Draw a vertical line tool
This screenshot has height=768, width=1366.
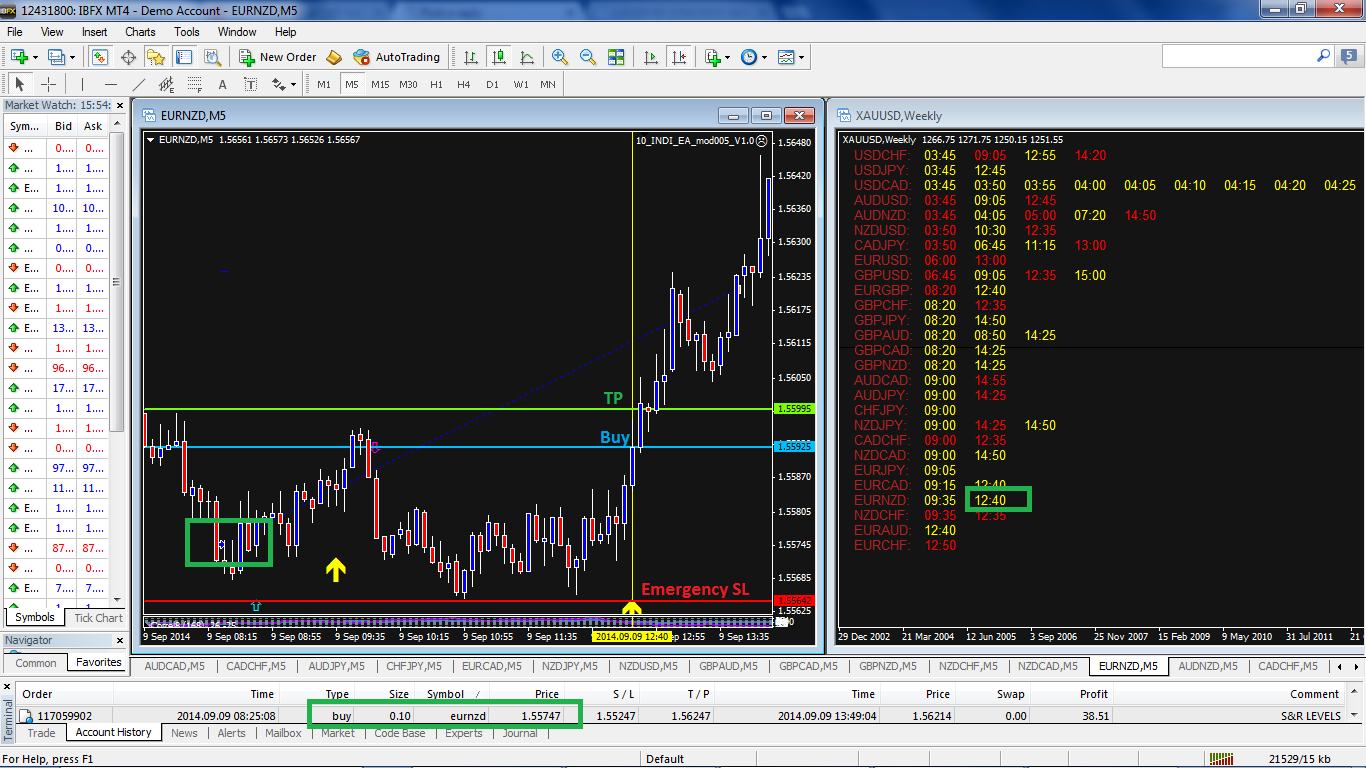point(82,84)
